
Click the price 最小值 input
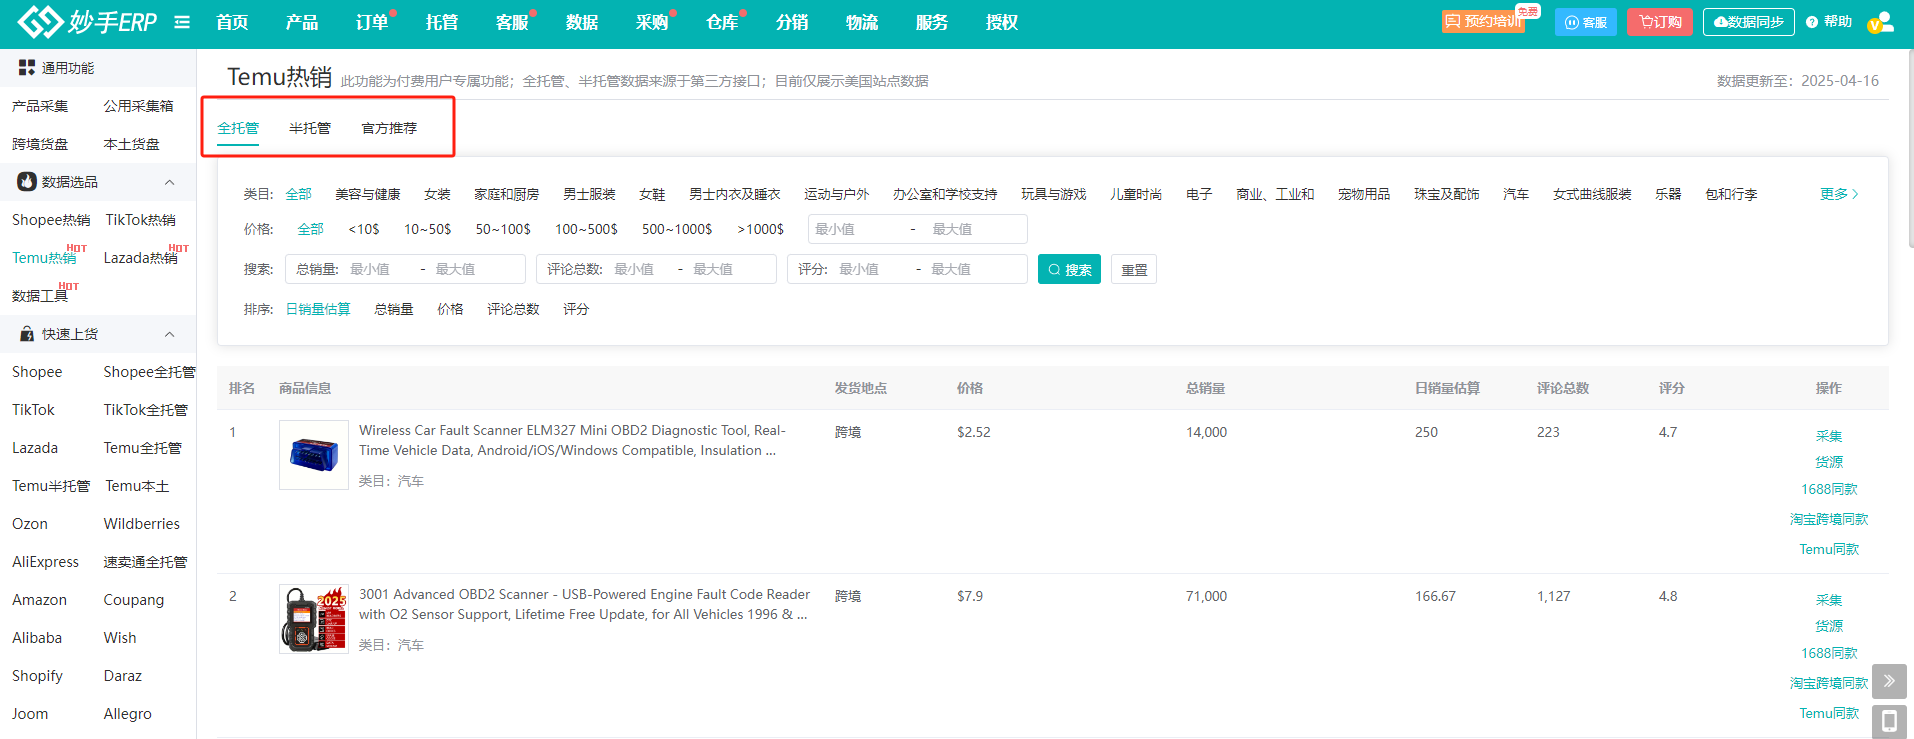pyautogui.click(x=856, y=229)
